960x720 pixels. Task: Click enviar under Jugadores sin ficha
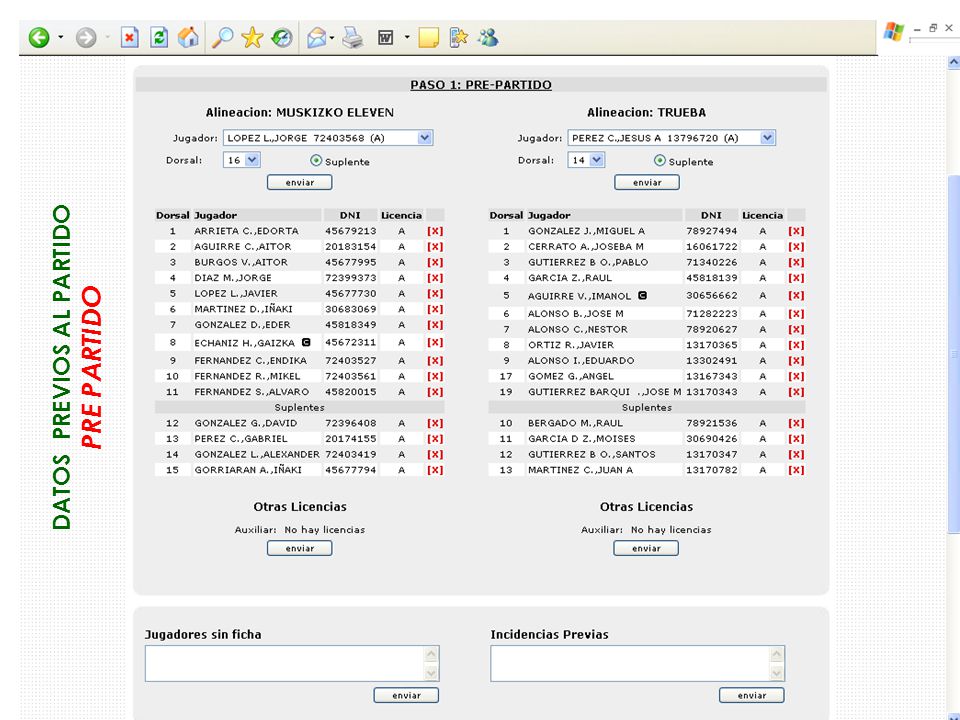click(406, 695)
